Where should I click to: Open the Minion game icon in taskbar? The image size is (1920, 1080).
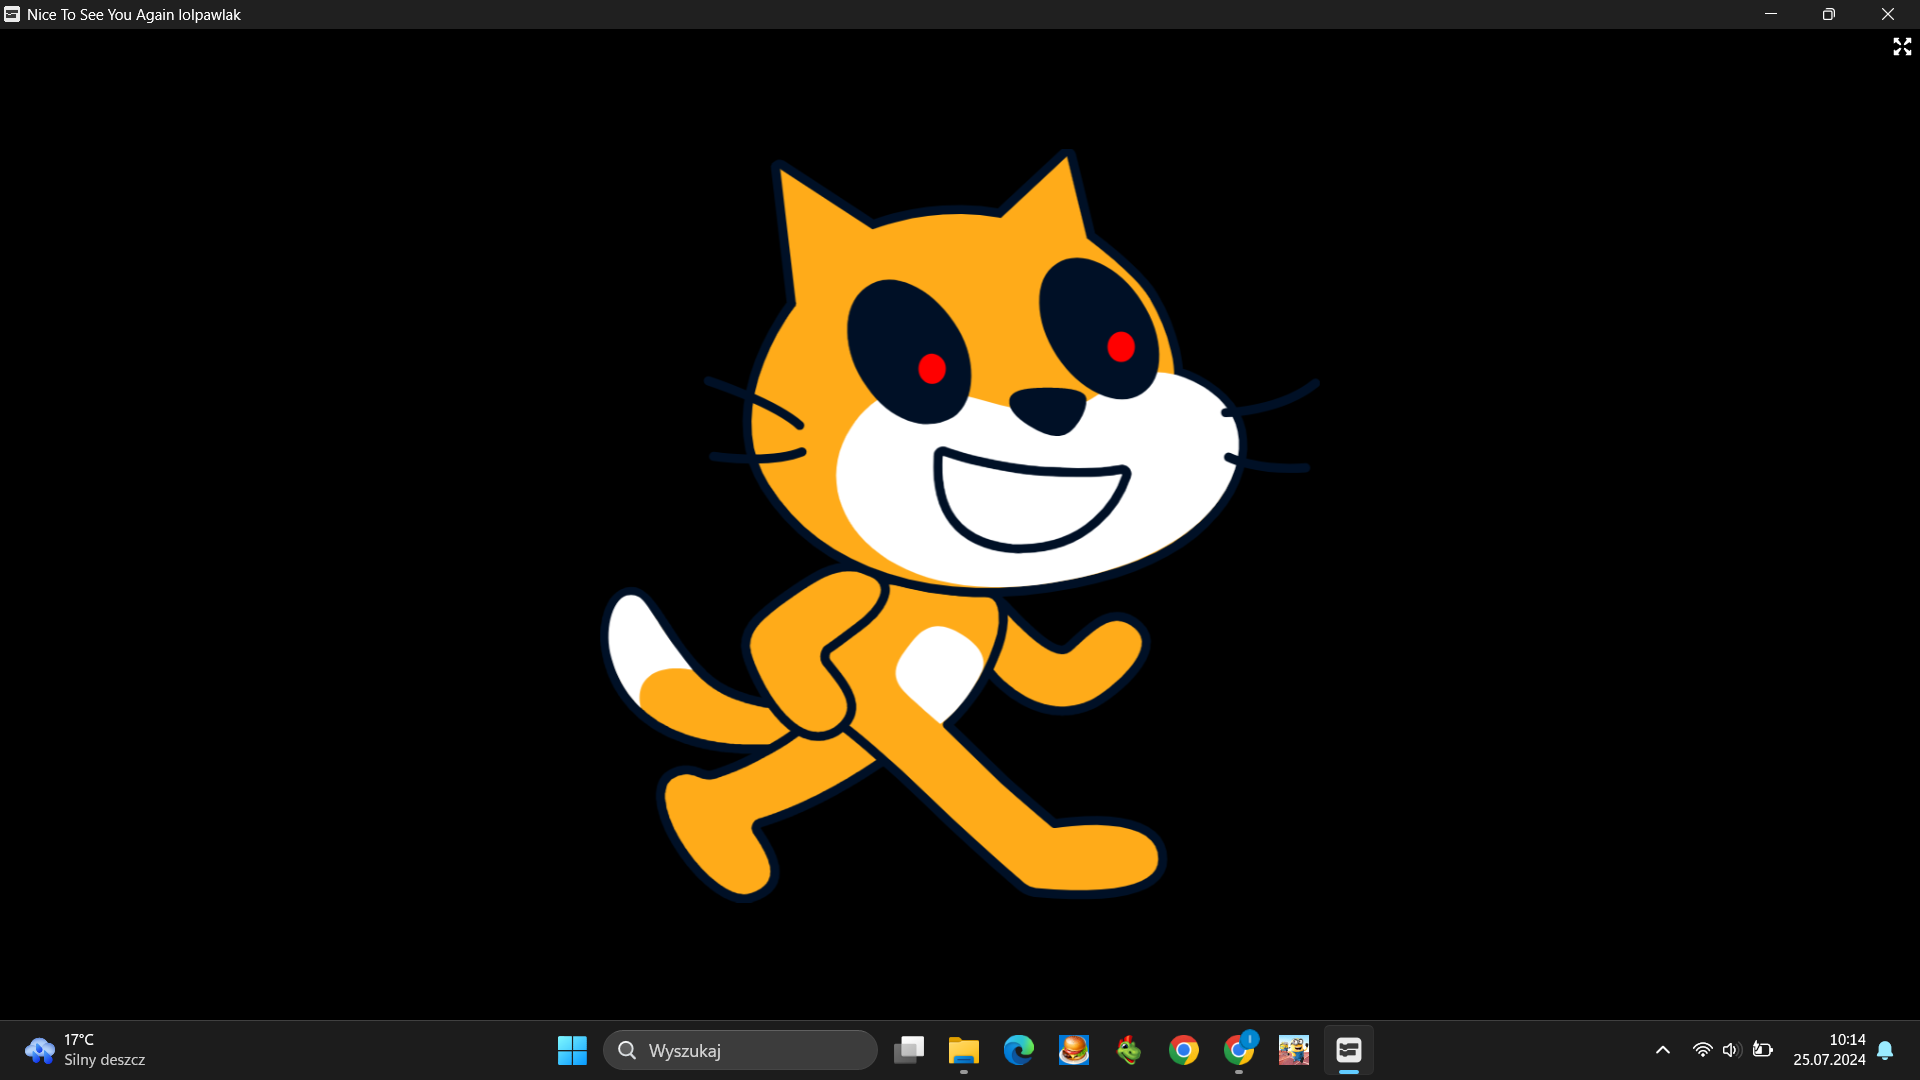[1294, 1050]
